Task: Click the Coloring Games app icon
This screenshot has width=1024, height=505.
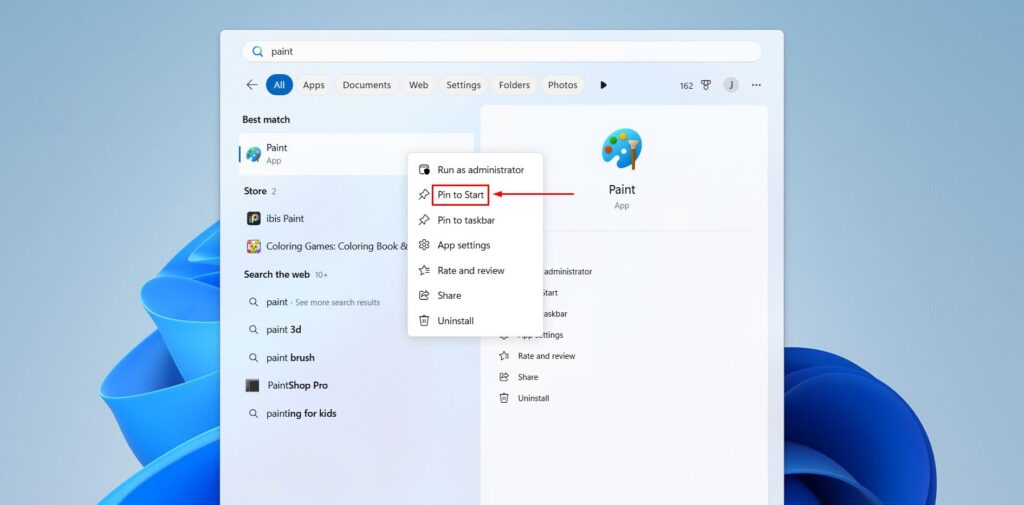Action: [253, 246]
